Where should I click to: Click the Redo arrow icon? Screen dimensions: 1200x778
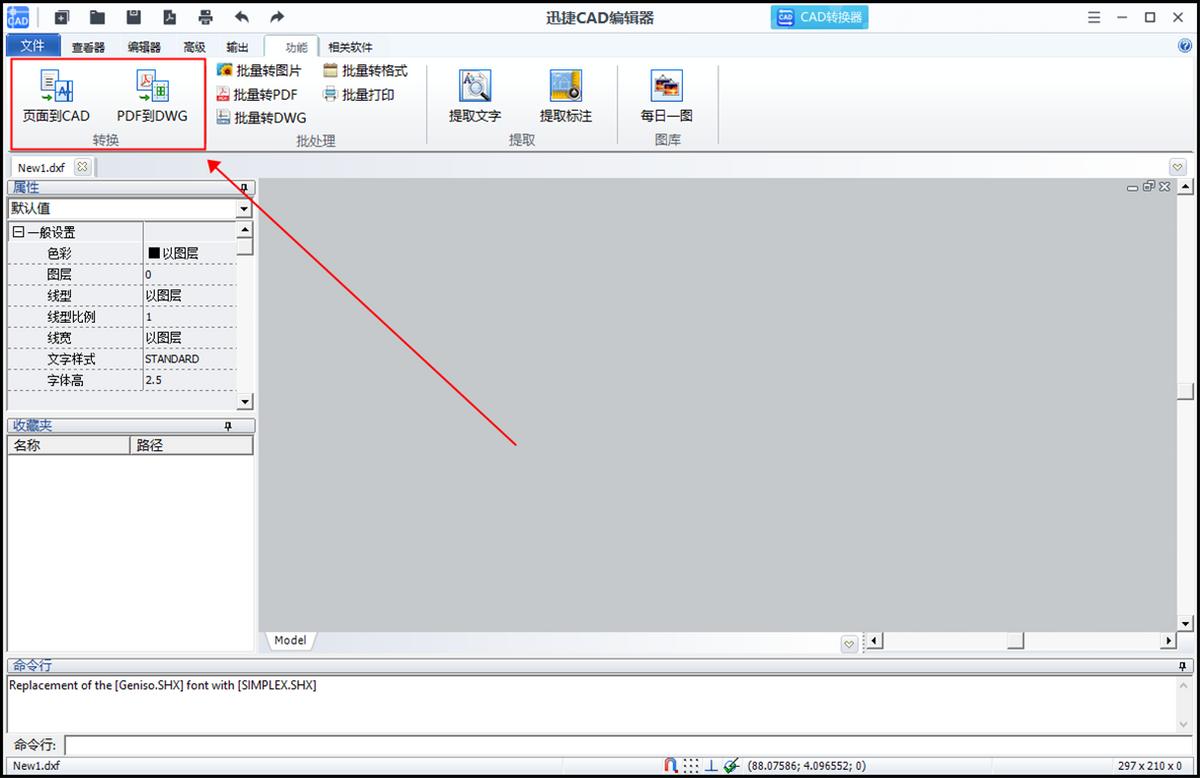(x=277, y=17)
